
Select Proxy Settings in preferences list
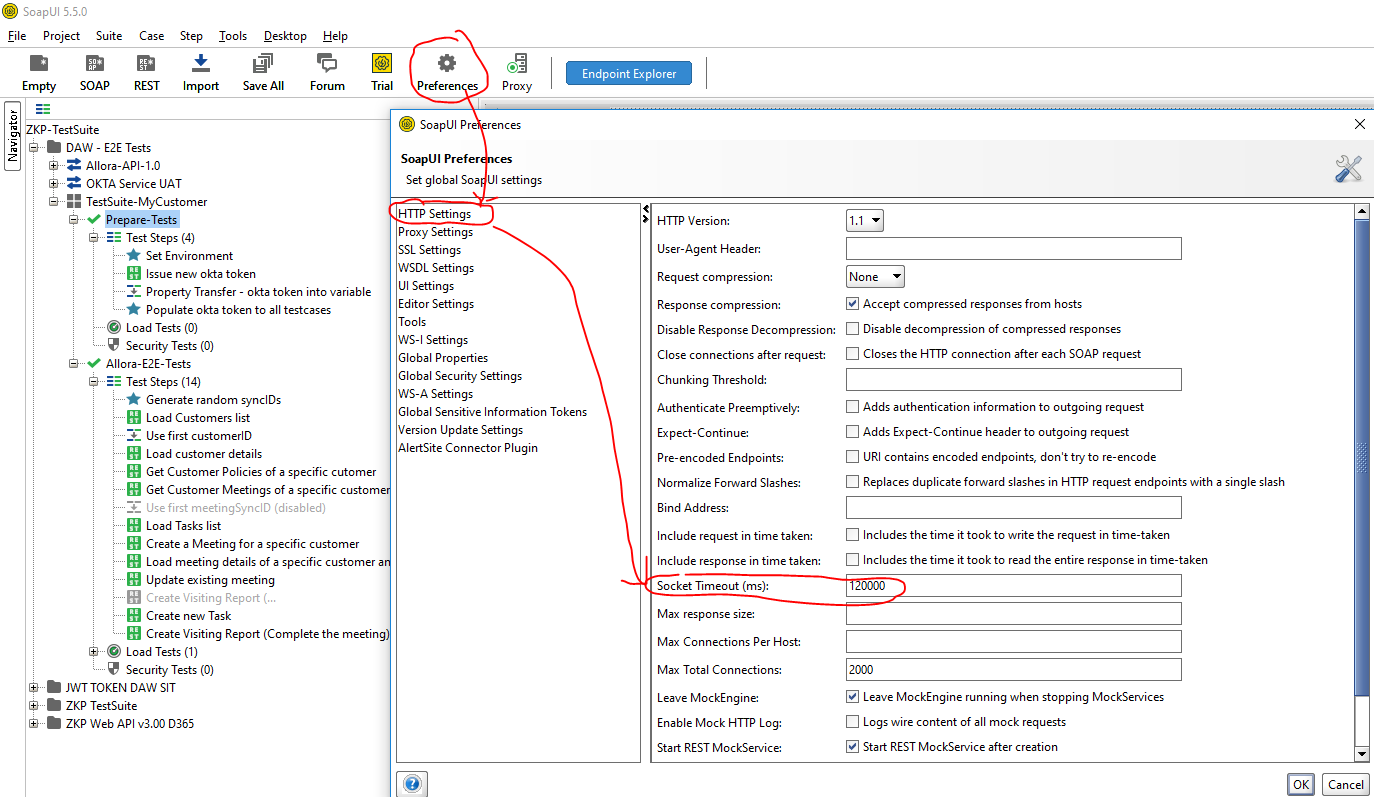[x=436, y=232]
